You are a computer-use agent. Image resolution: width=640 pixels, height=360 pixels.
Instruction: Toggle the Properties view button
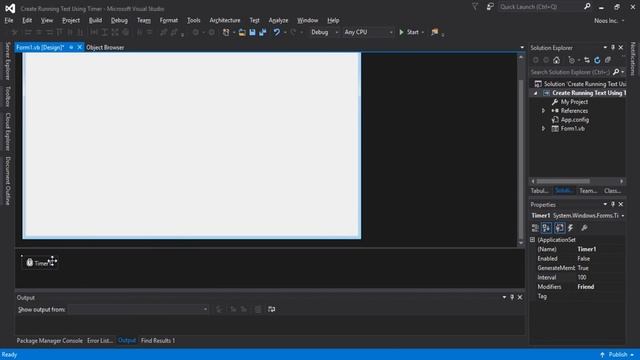(560, 228)
